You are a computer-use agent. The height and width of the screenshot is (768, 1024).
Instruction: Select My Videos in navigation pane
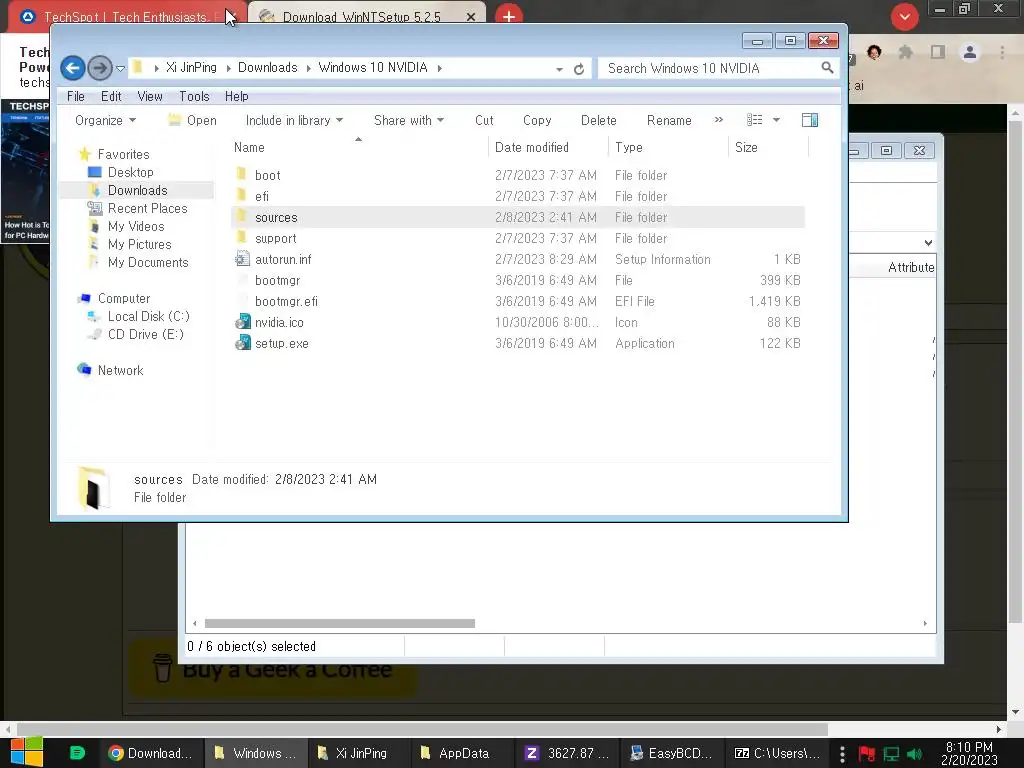(136, 226)
